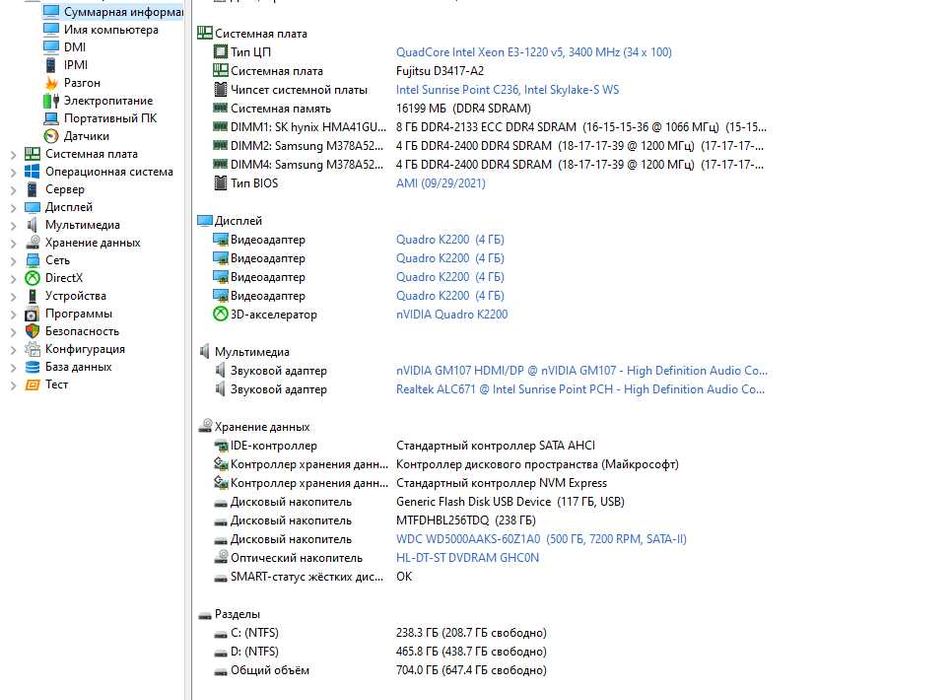Select the Общий объём row
Image resolution: width=951 pixels, height=700 pixels.
(x=380, y=670)
